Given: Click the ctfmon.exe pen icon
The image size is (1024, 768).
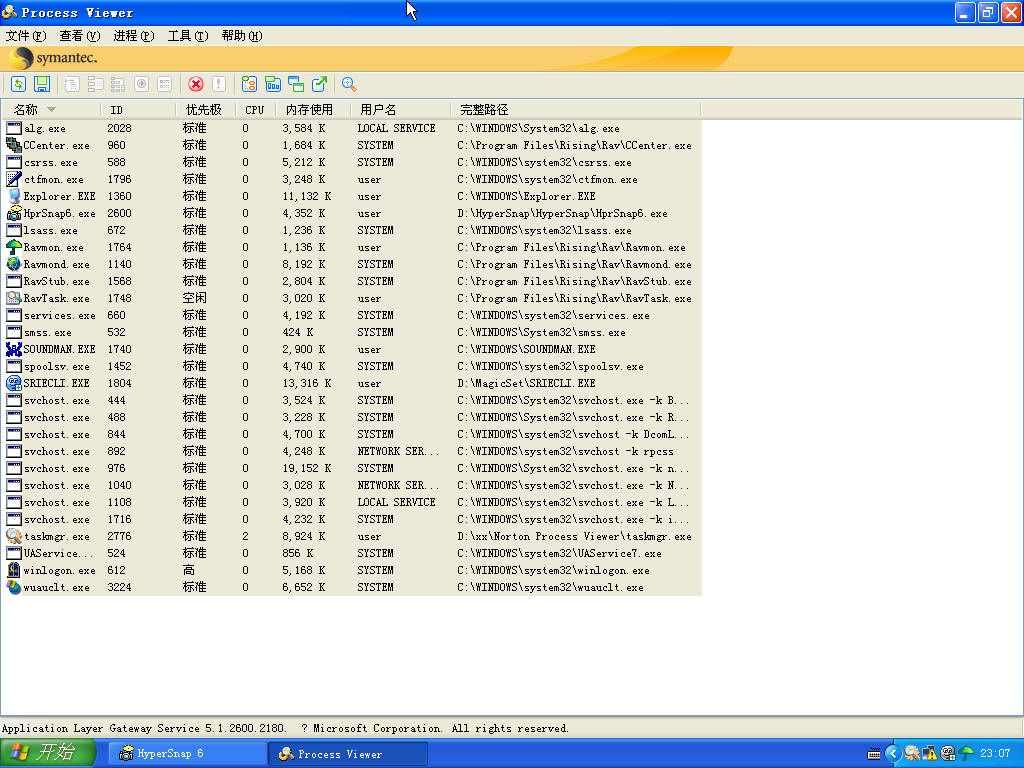Looking at the screenshot, I should [x=14, y=179].
